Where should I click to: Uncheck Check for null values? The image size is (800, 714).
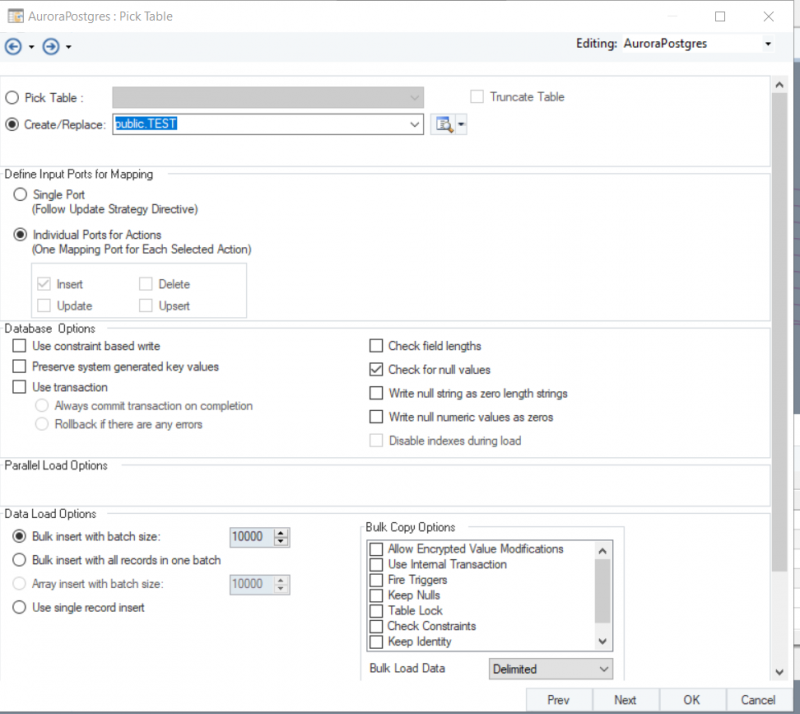tap(376, 369)
